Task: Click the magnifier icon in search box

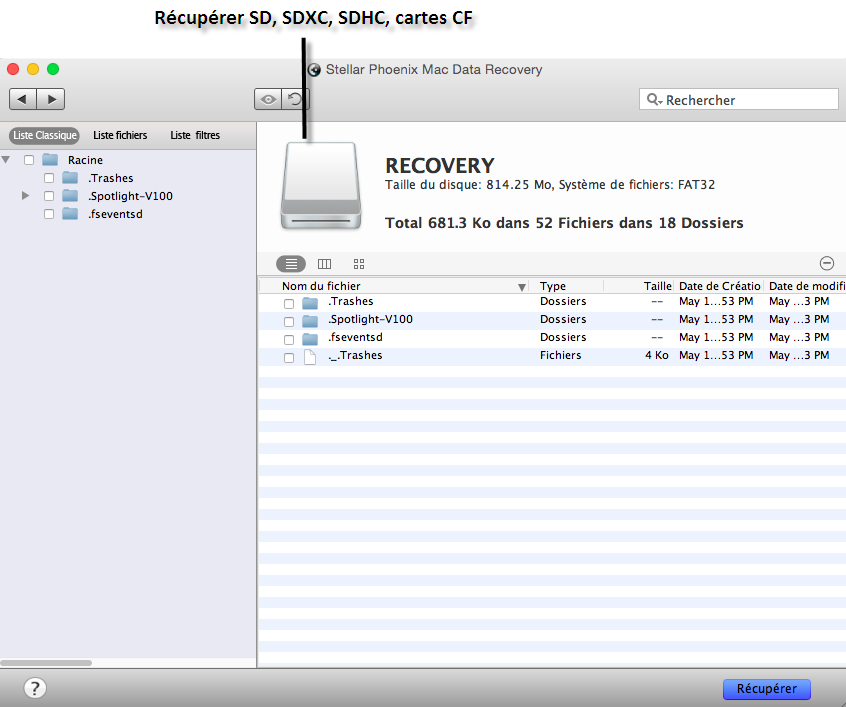Action: click(653, 99)
